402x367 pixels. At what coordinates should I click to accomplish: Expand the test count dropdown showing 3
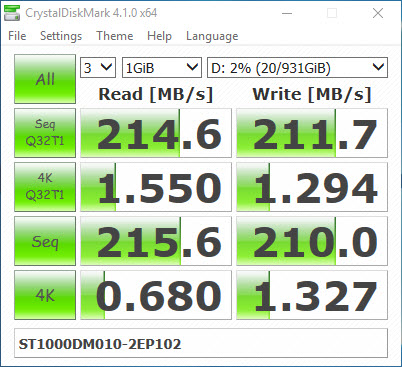point(98,68)
